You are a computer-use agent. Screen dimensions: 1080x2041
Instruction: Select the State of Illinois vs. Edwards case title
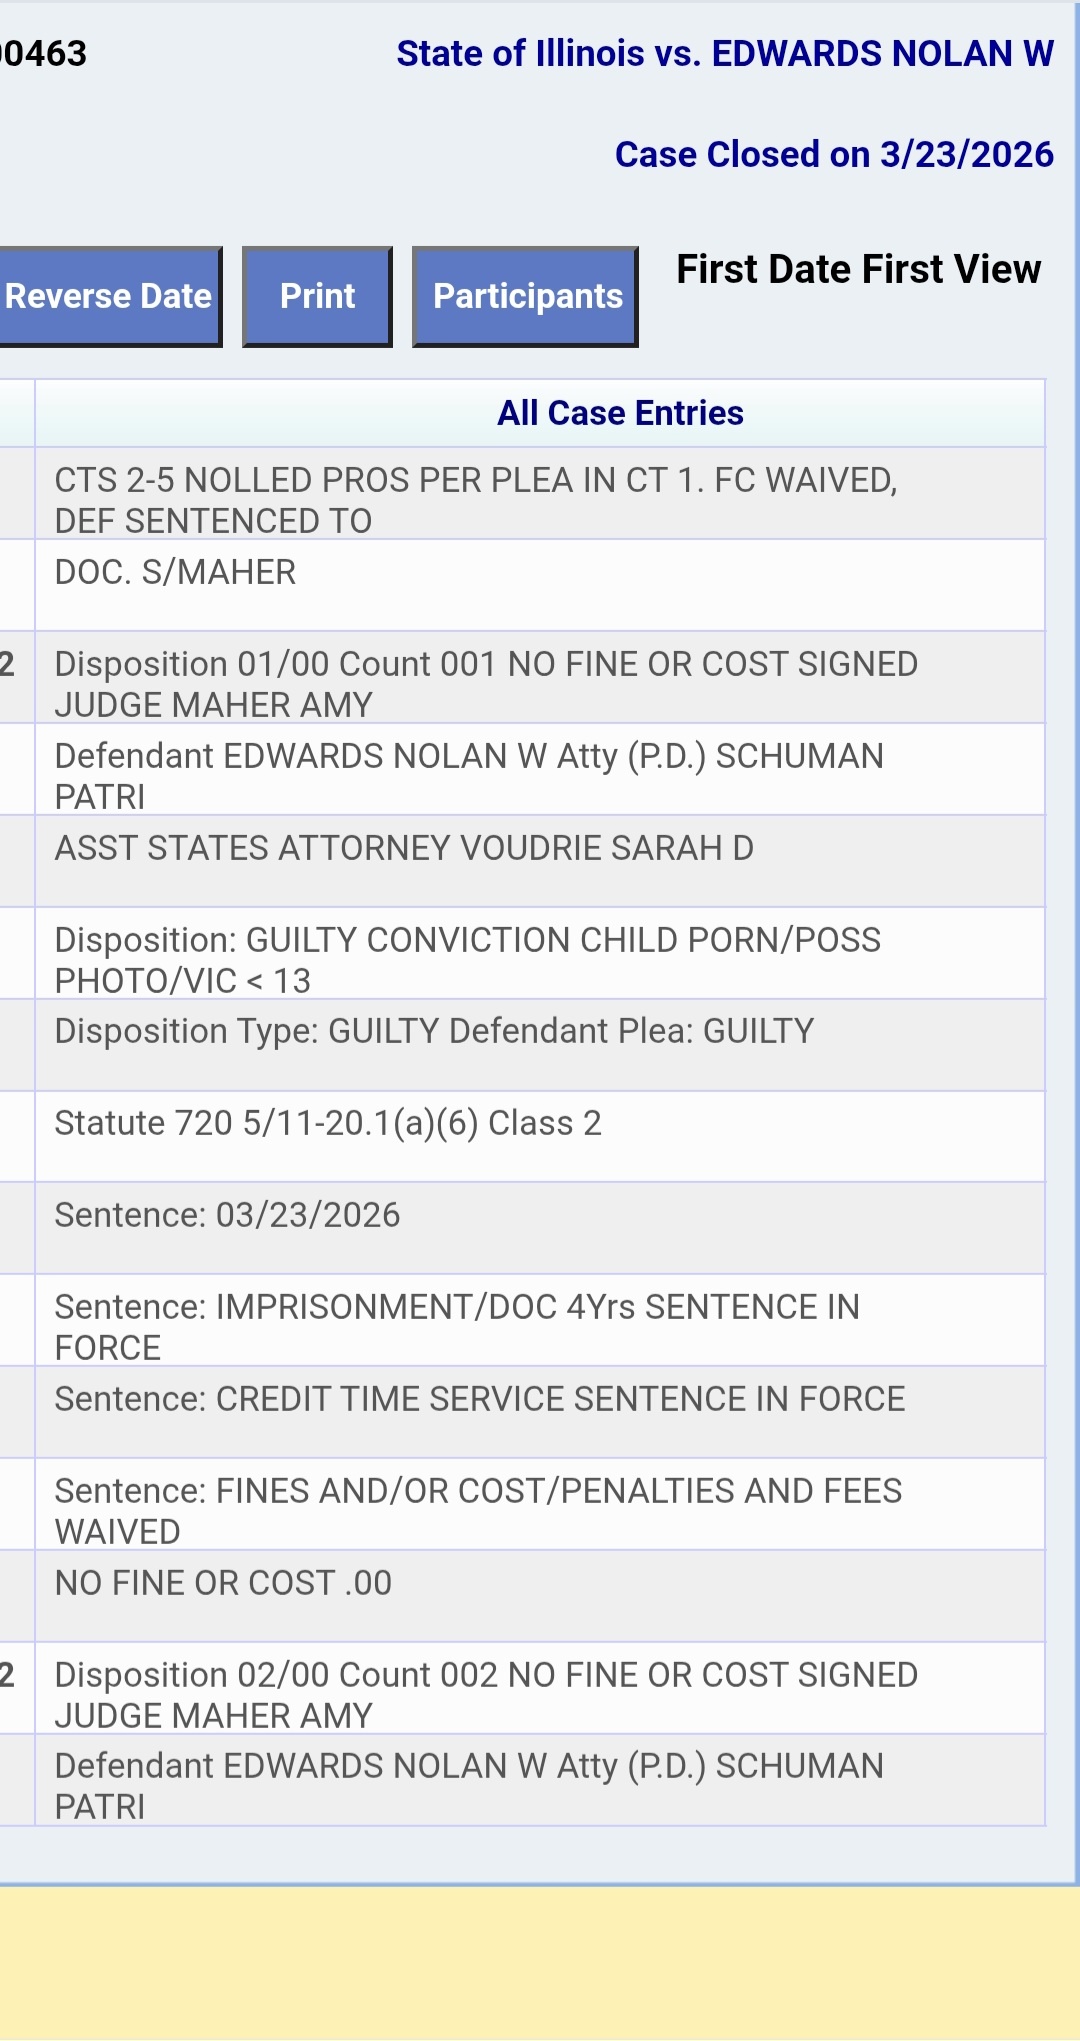click(x=724, y=54)
